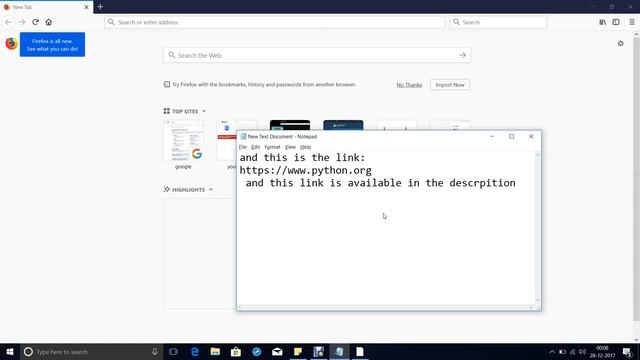Open Notepad Format menu

272,147
